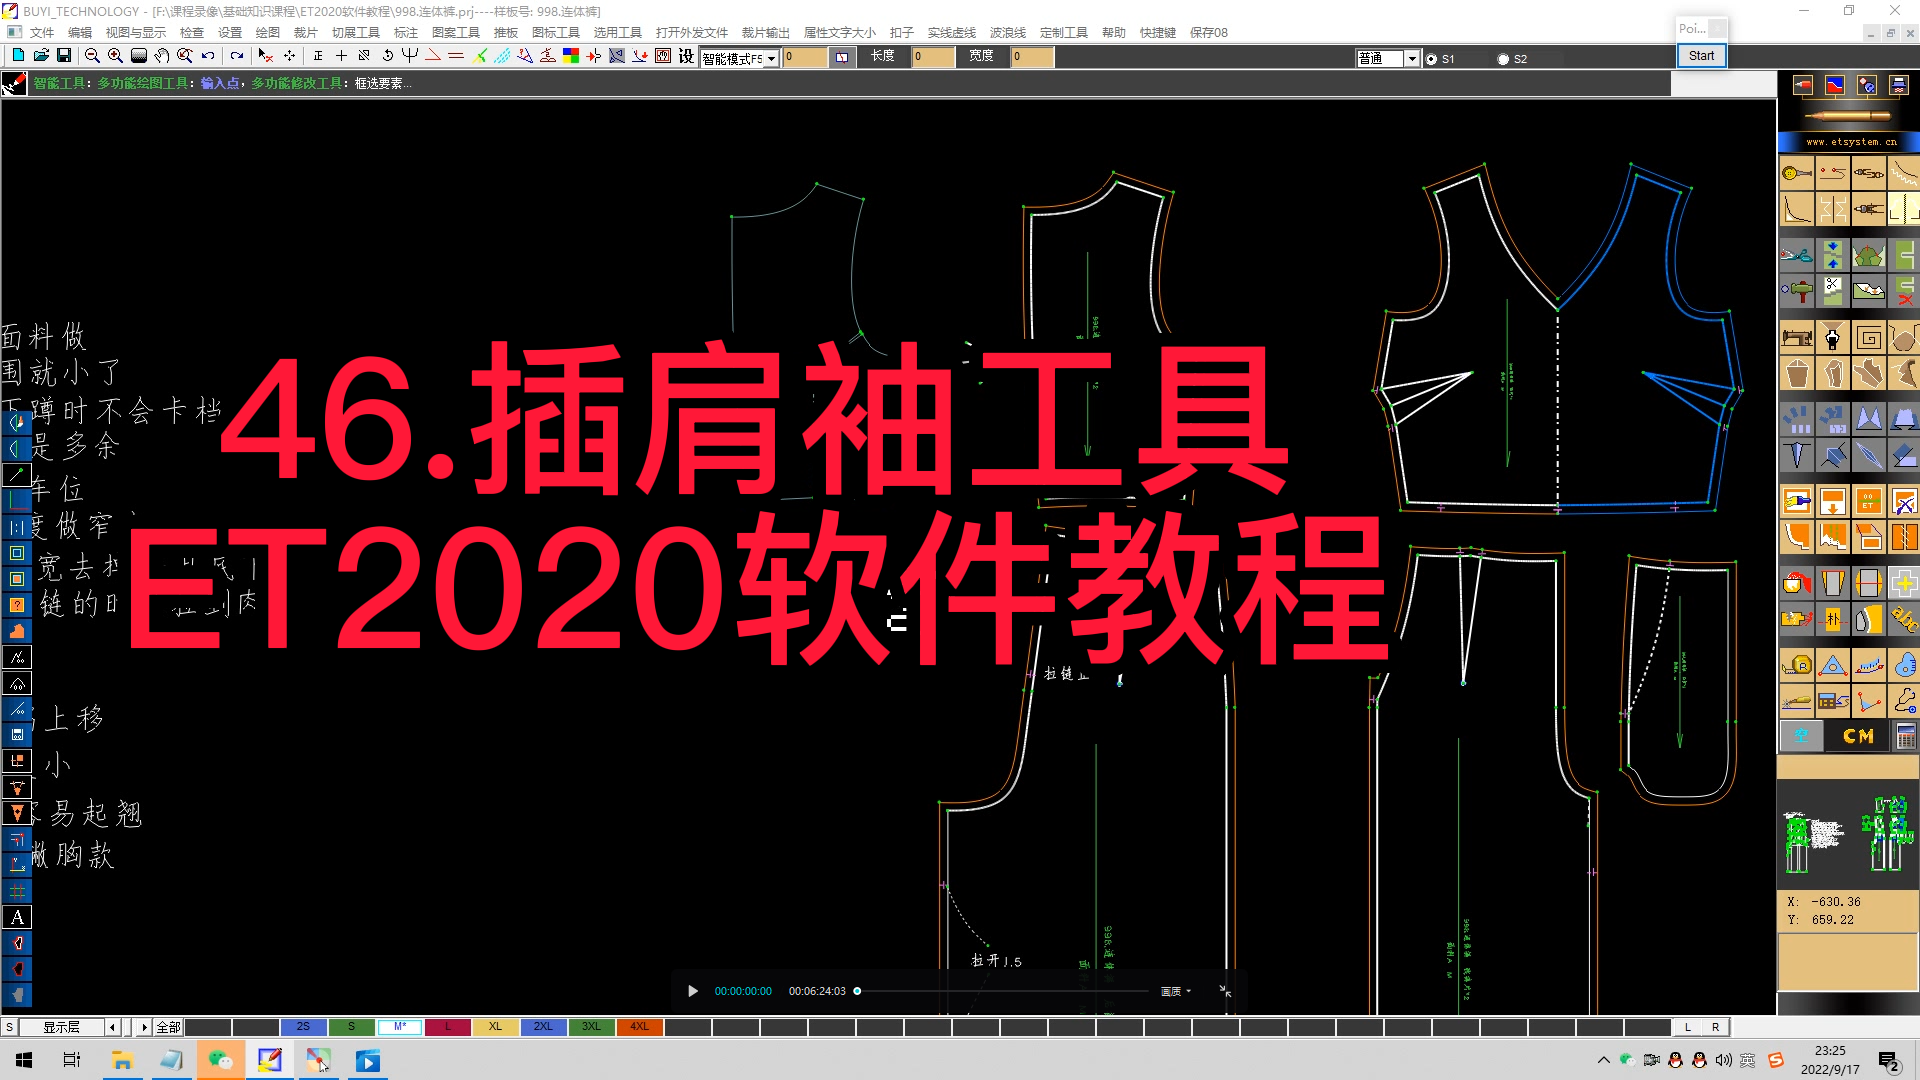Click the Zoom in magnifier icon
Image resolution: width=1920 pixels, height=1080 pixels.
click(x=115, y=56)
